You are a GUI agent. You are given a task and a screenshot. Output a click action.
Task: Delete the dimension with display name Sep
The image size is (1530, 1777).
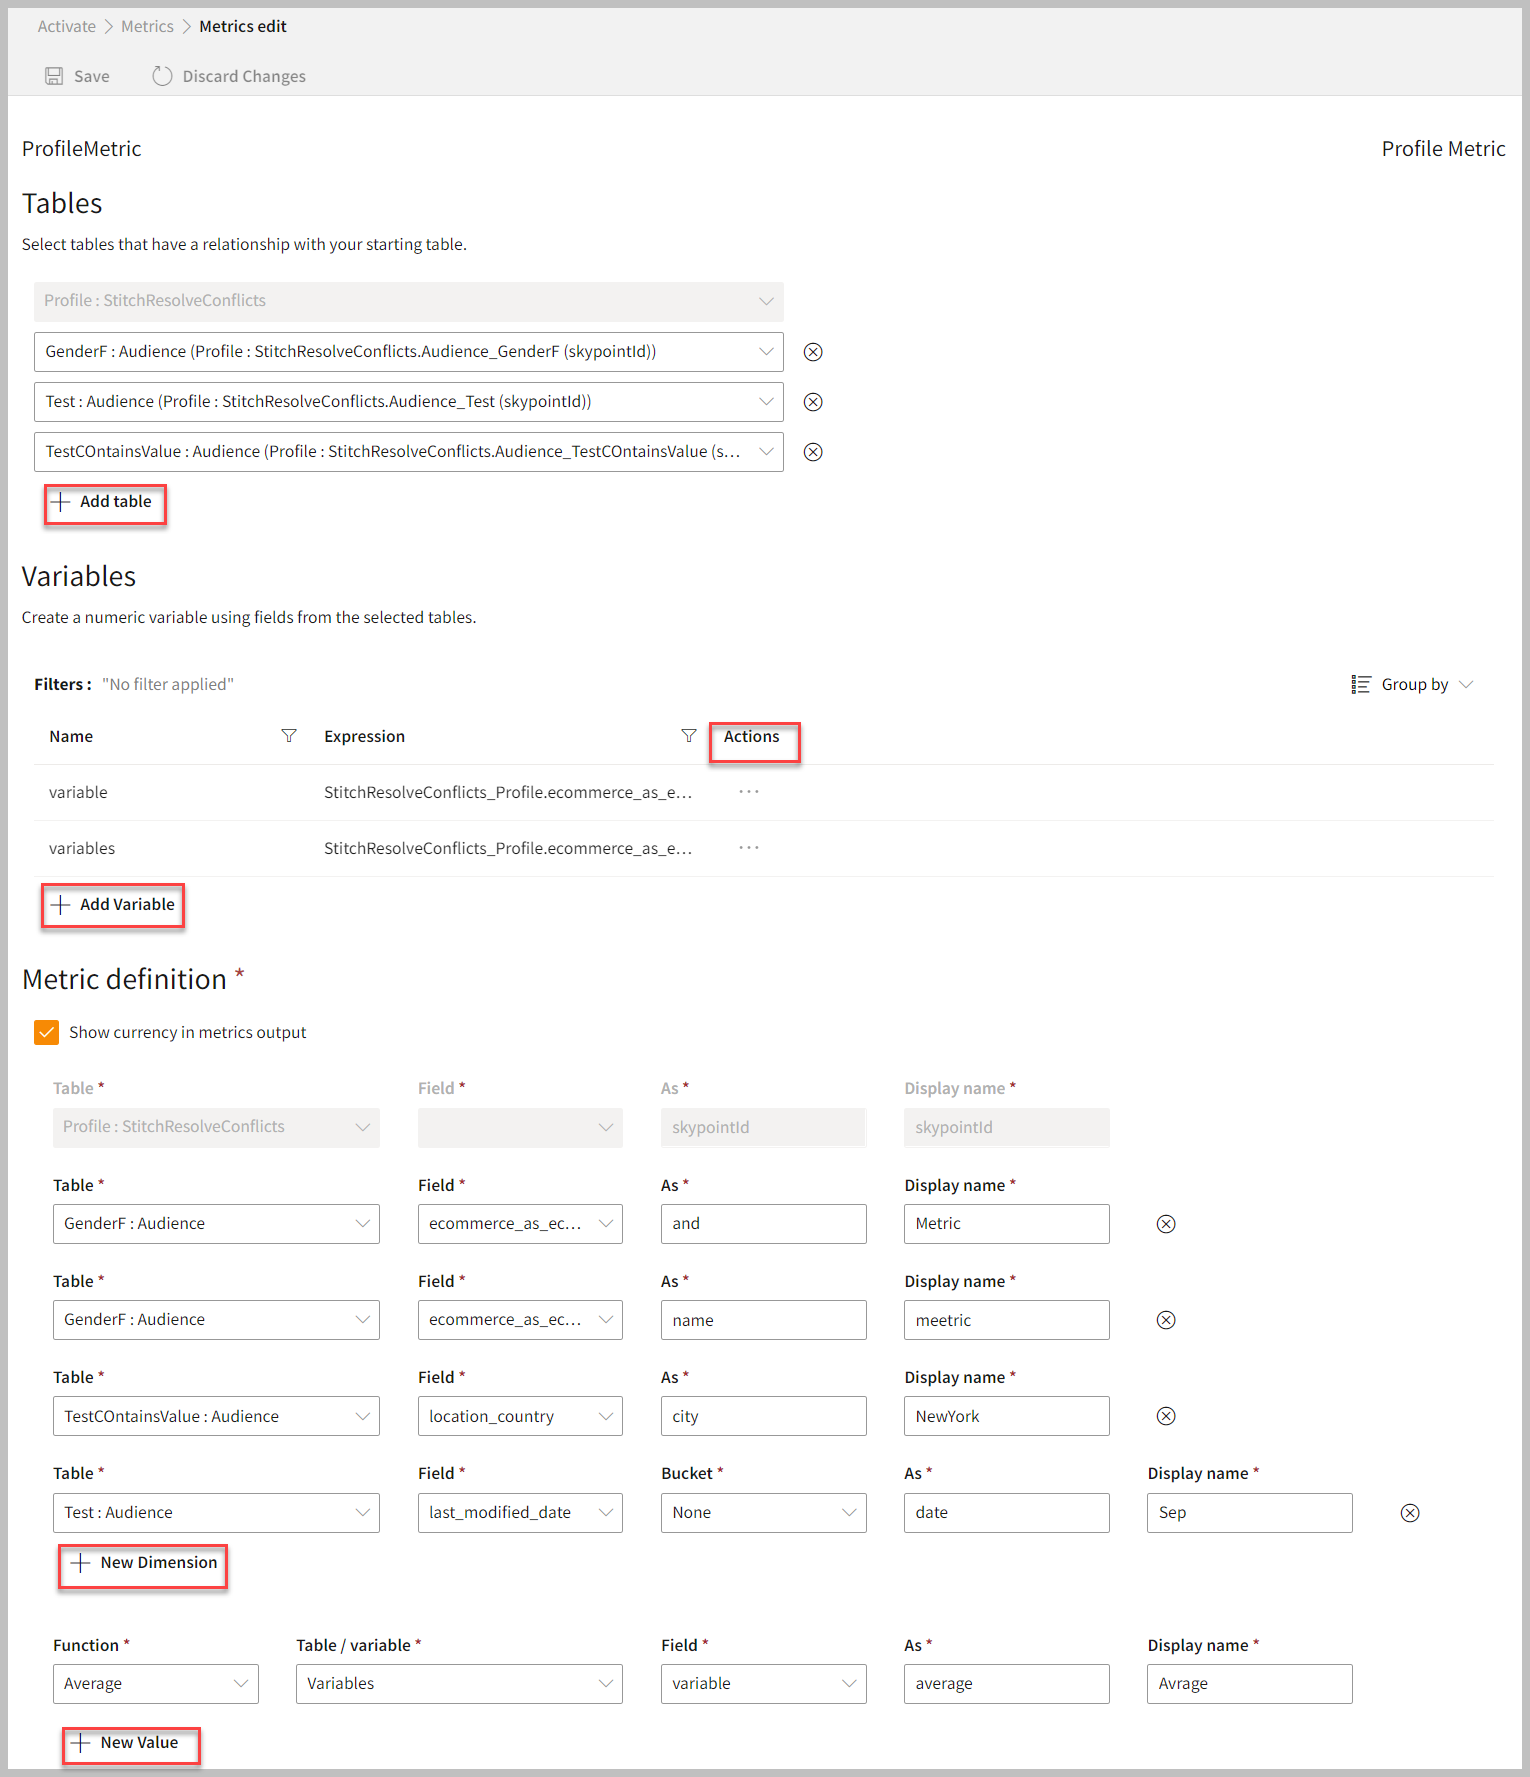coord(1410,1513)
